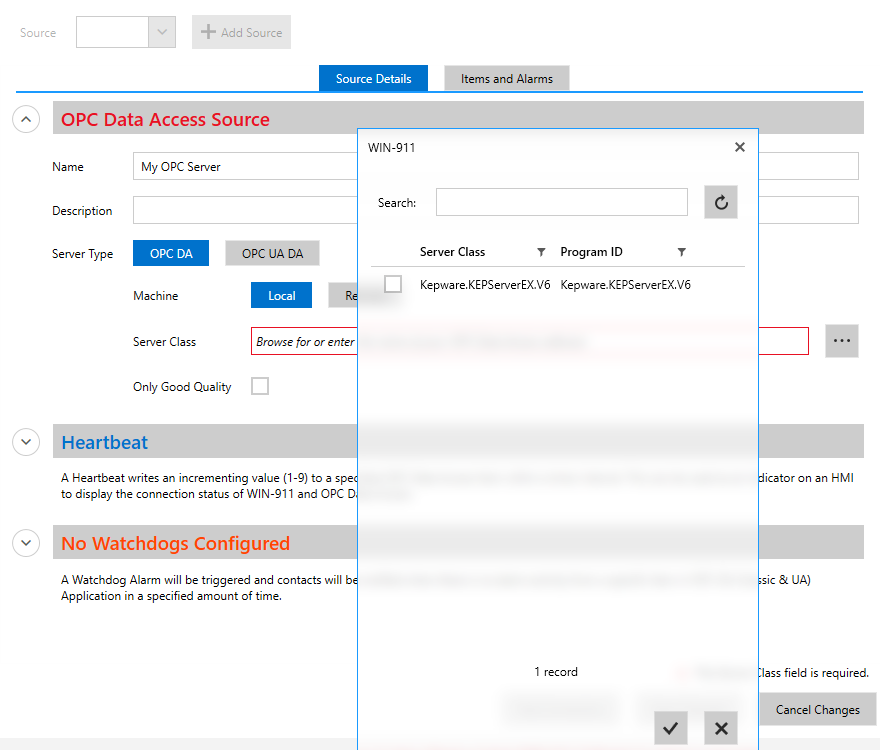The width and height of the screenshot is (880, 750).
Task: Filter the Server Class column
Action: coord(541,252)
